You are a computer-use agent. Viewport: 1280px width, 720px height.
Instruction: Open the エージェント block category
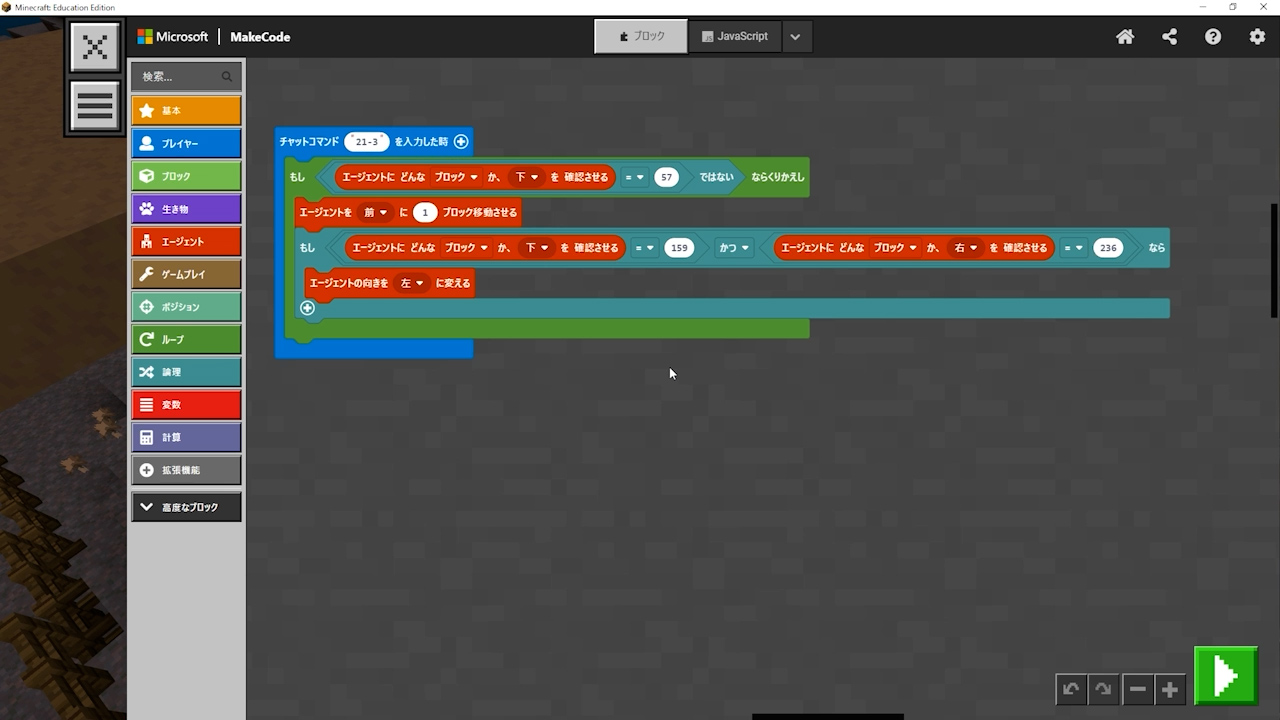tap(186, 241)
